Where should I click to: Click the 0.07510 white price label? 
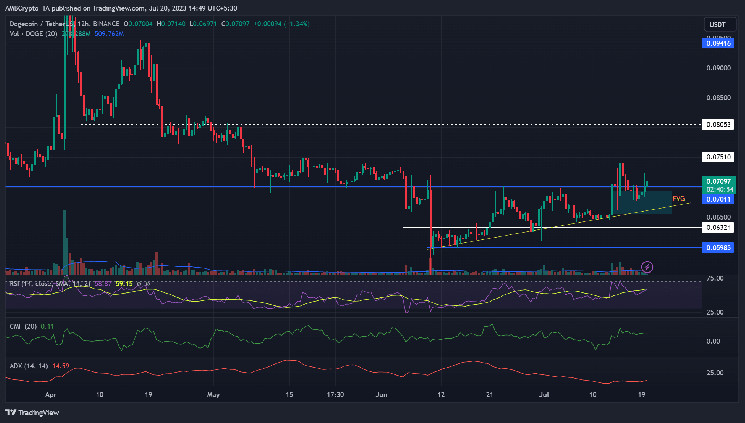(716, 156)
